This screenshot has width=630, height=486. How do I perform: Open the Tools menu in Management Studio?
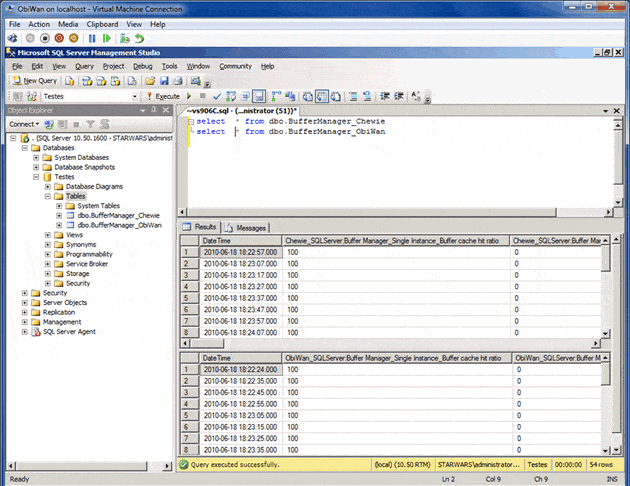pos(169,66)
